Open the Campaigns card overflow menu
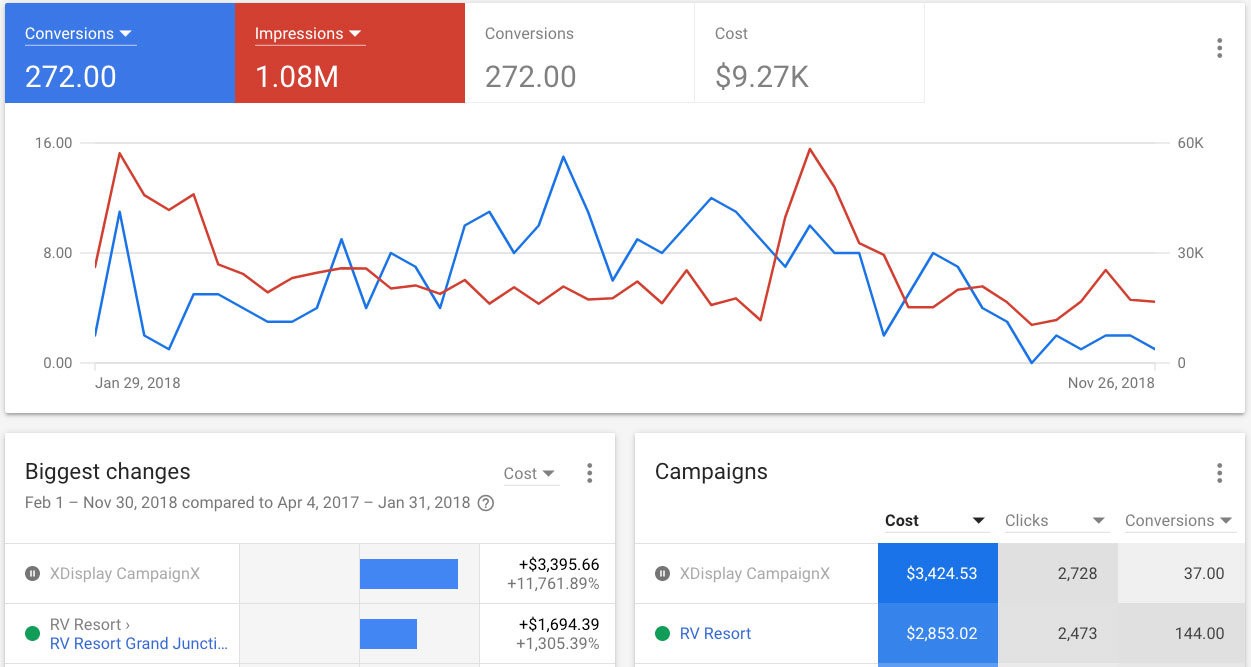This screenshot has height=667, width=1251. point(1219,471)
